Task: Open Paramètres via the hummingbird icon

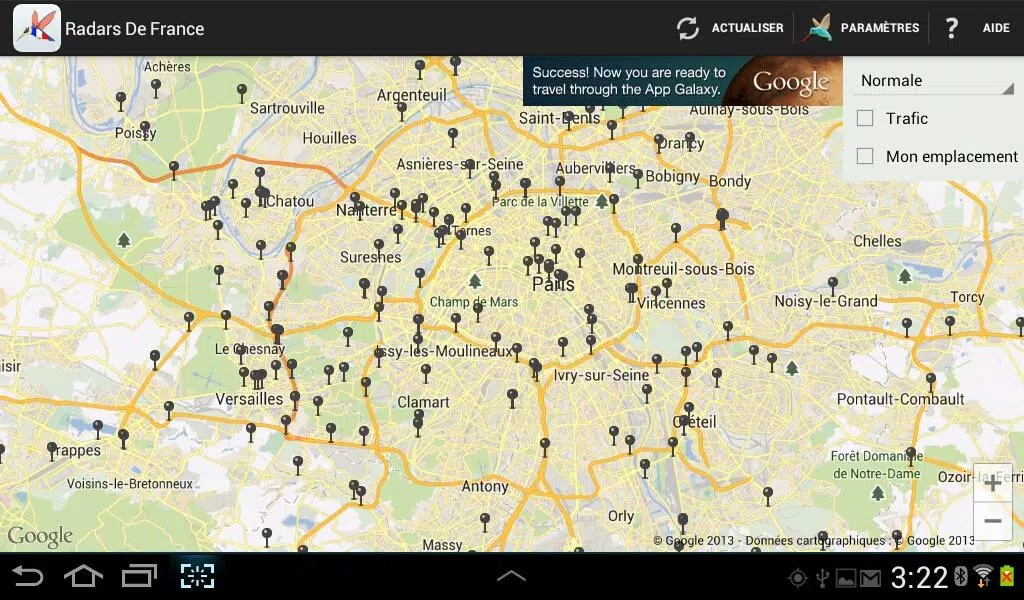Action: tap(819, 28)
